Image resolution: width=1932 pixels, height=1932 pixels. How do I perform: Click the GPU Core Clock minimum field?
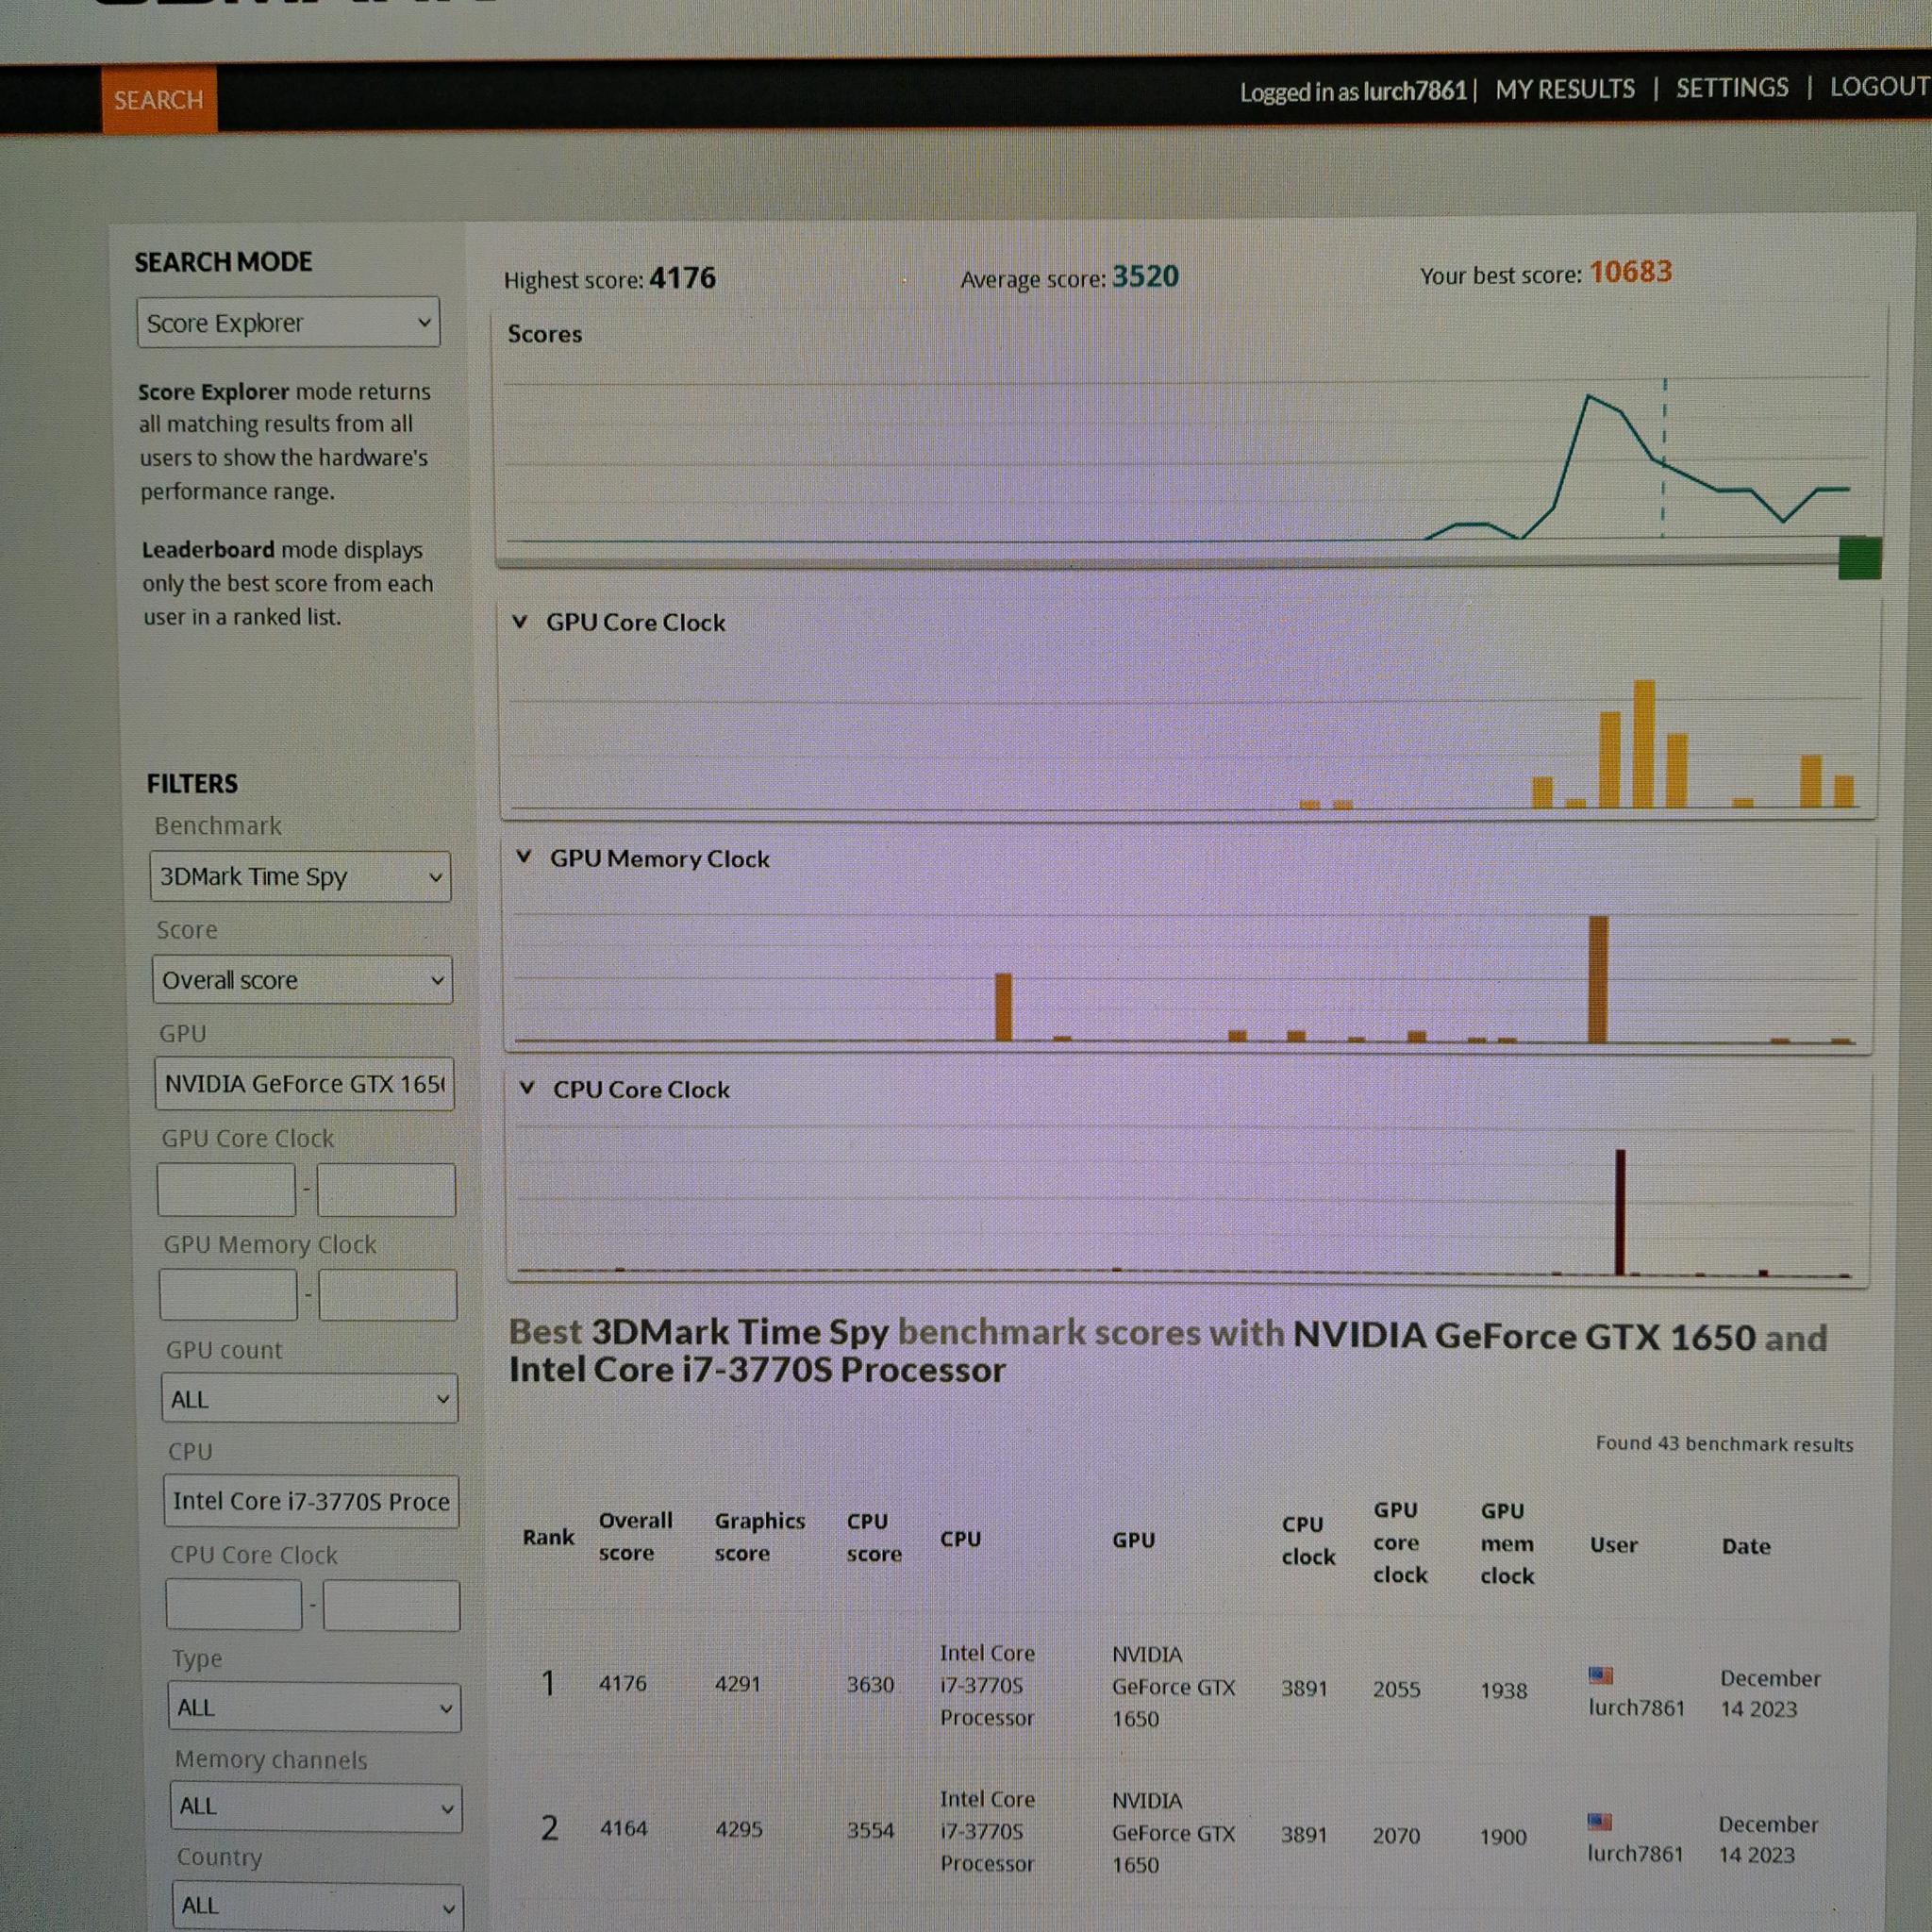click(x=226, y=1189)
